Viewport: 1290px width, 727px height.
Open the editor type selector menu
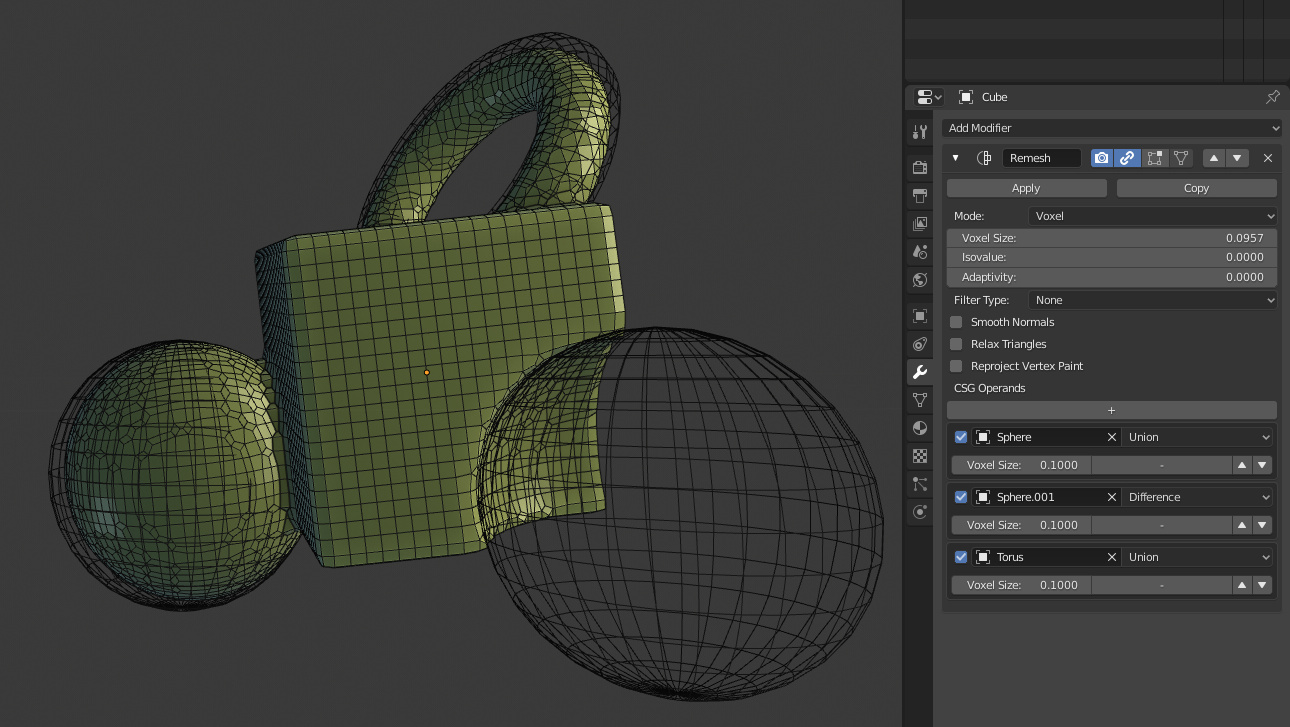pos(929,97)
